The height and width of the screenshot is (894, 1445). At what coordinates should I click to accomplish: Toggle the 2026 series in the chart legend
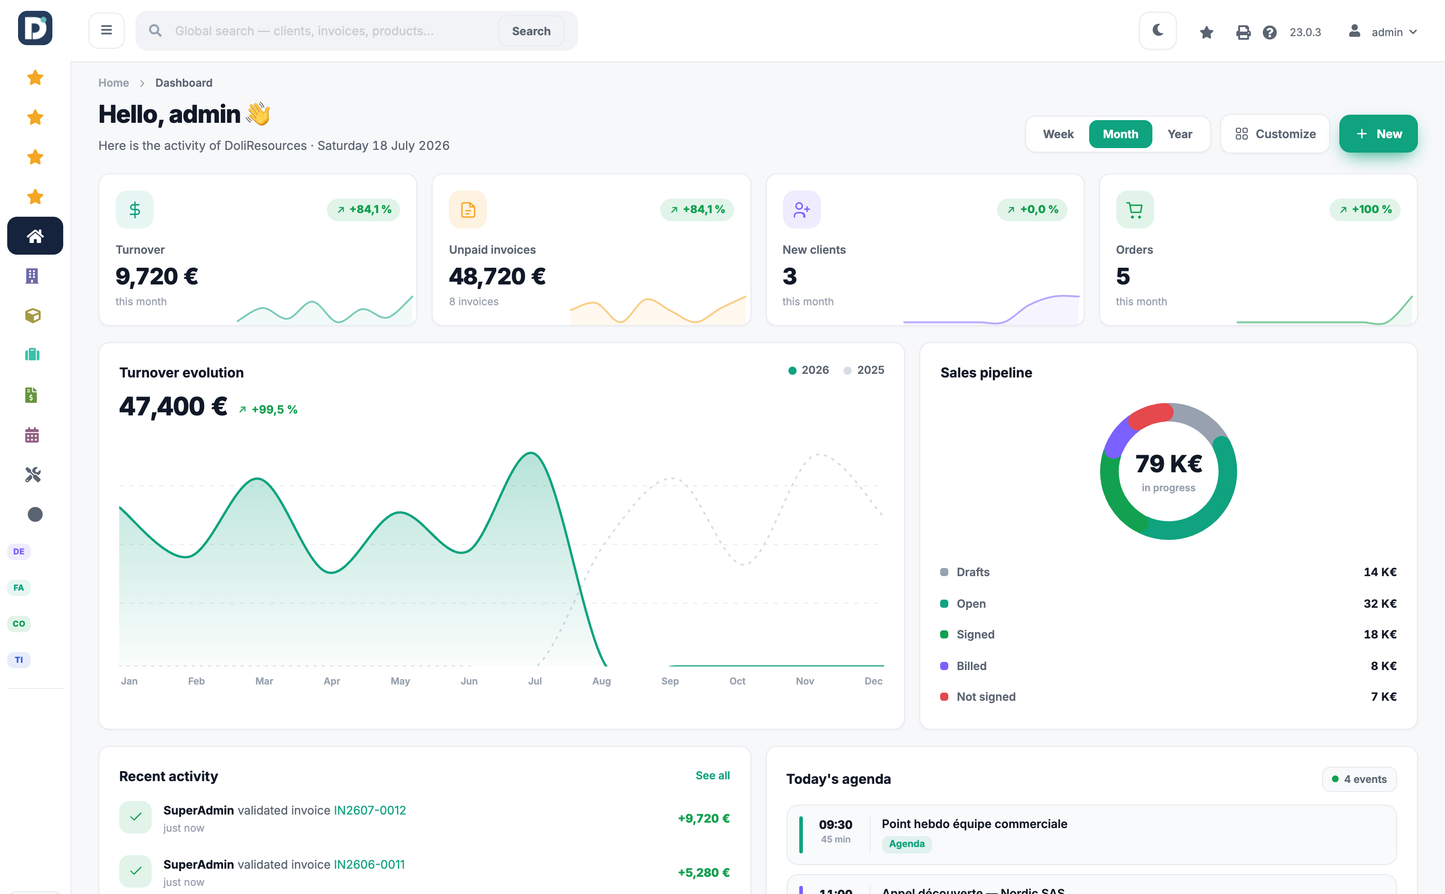tap(809, 370)
